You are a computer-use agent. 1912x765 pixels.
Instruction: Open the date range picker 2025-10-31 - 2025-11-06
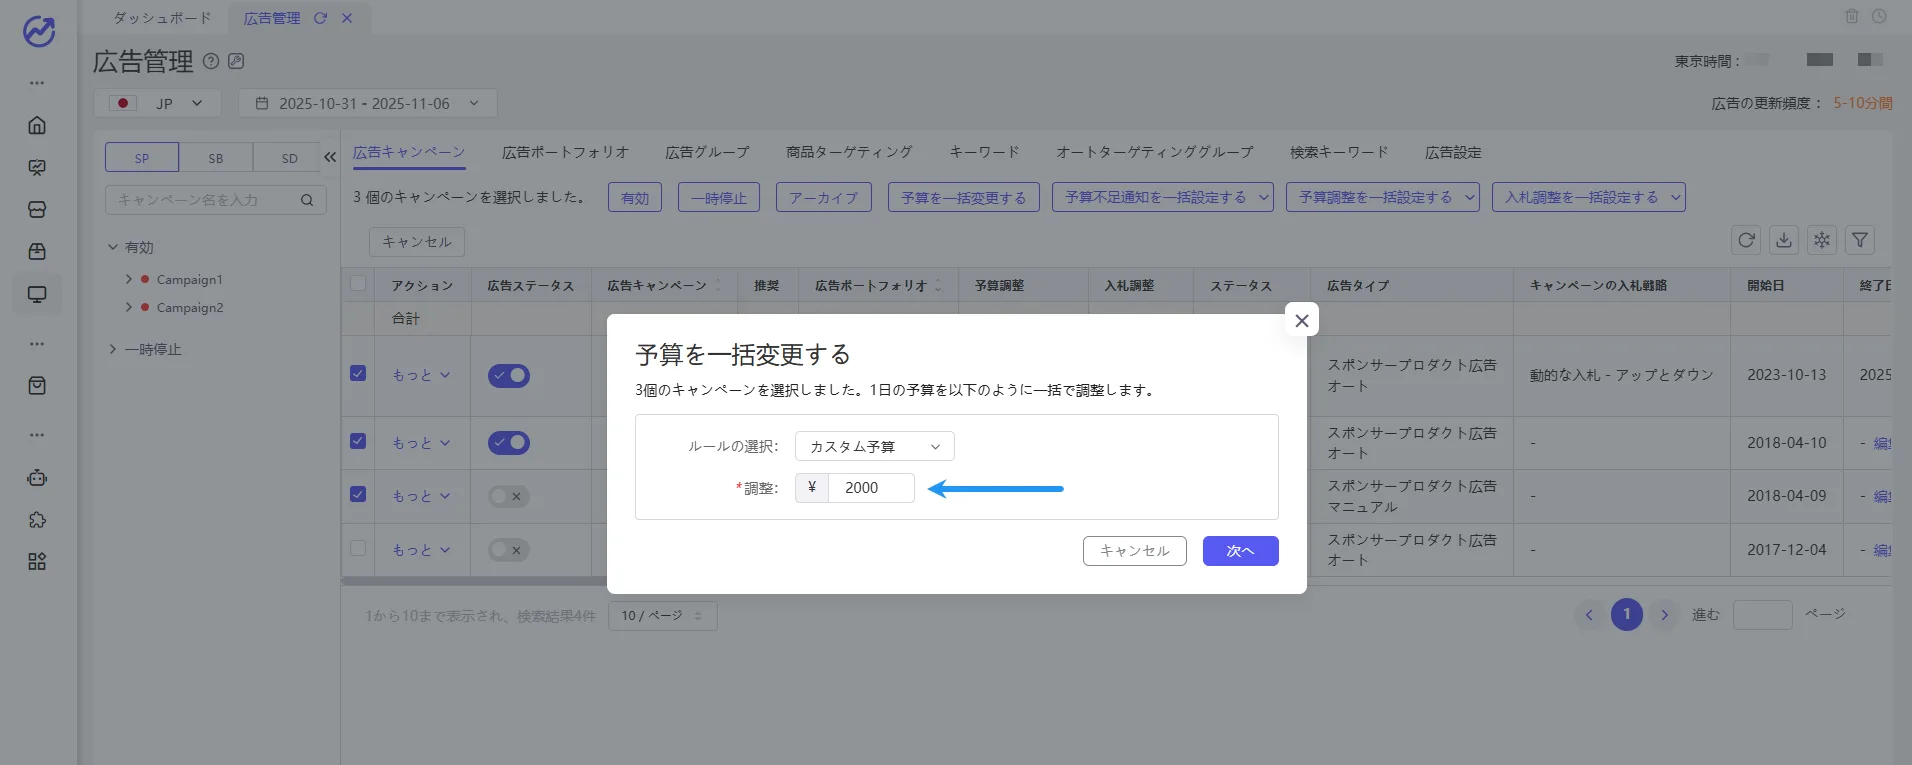coord(368,103)
